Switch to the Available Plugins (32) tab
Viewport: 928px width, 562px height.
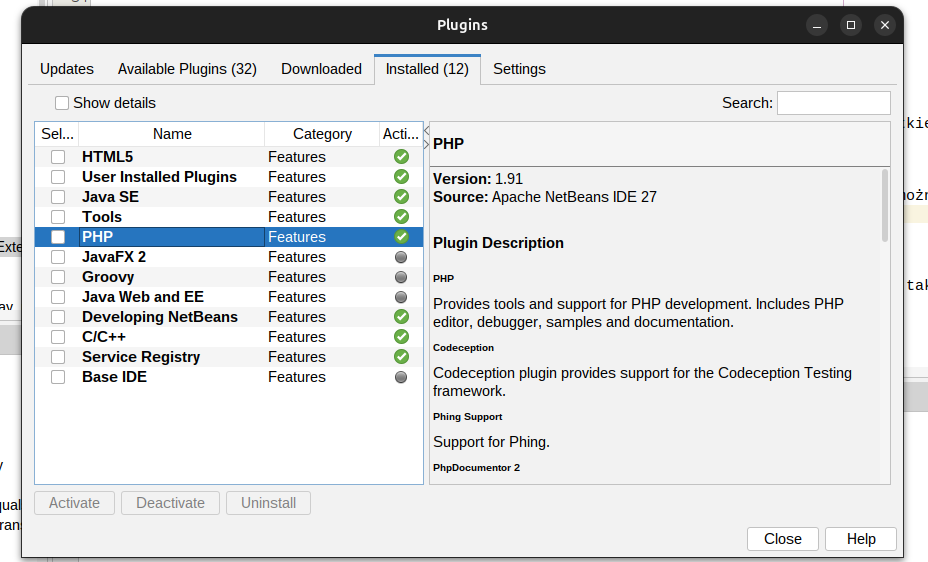[x=187, y=69]
